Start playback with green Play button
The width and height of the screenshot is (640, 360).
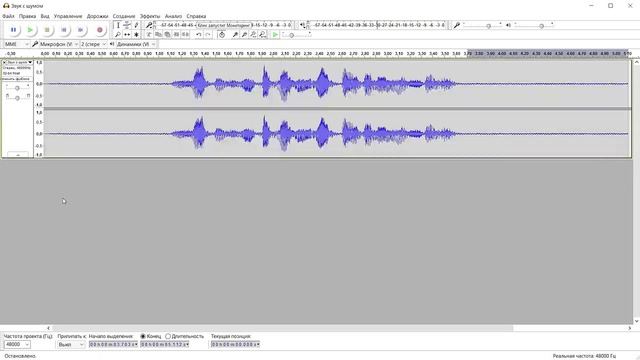[30, 30]
